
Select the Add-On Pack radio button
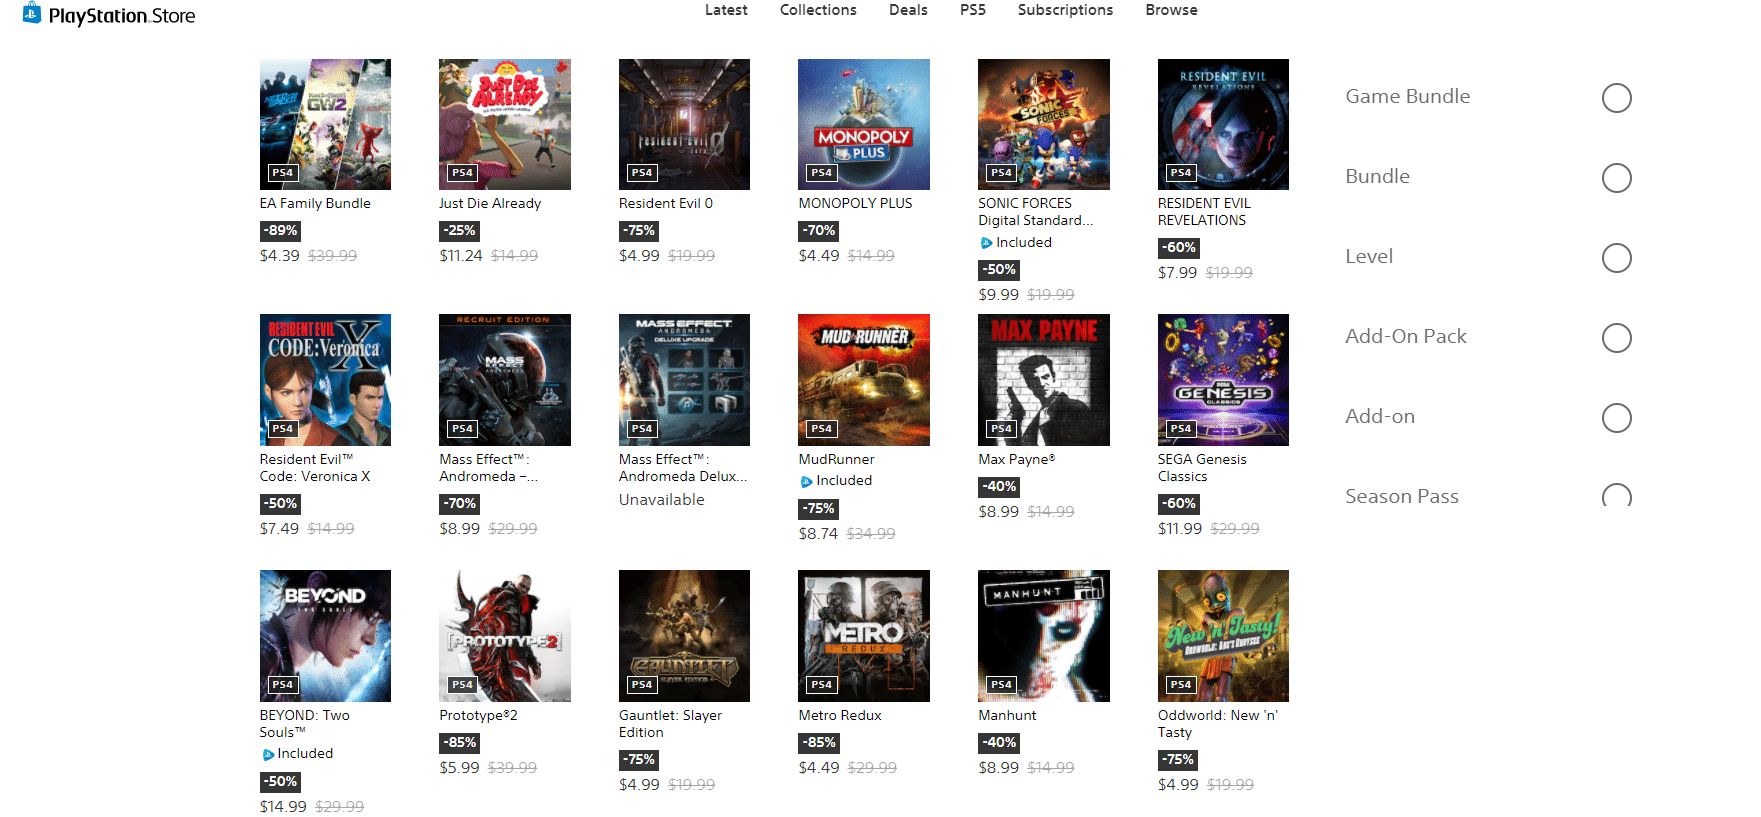pos(1617,338)
